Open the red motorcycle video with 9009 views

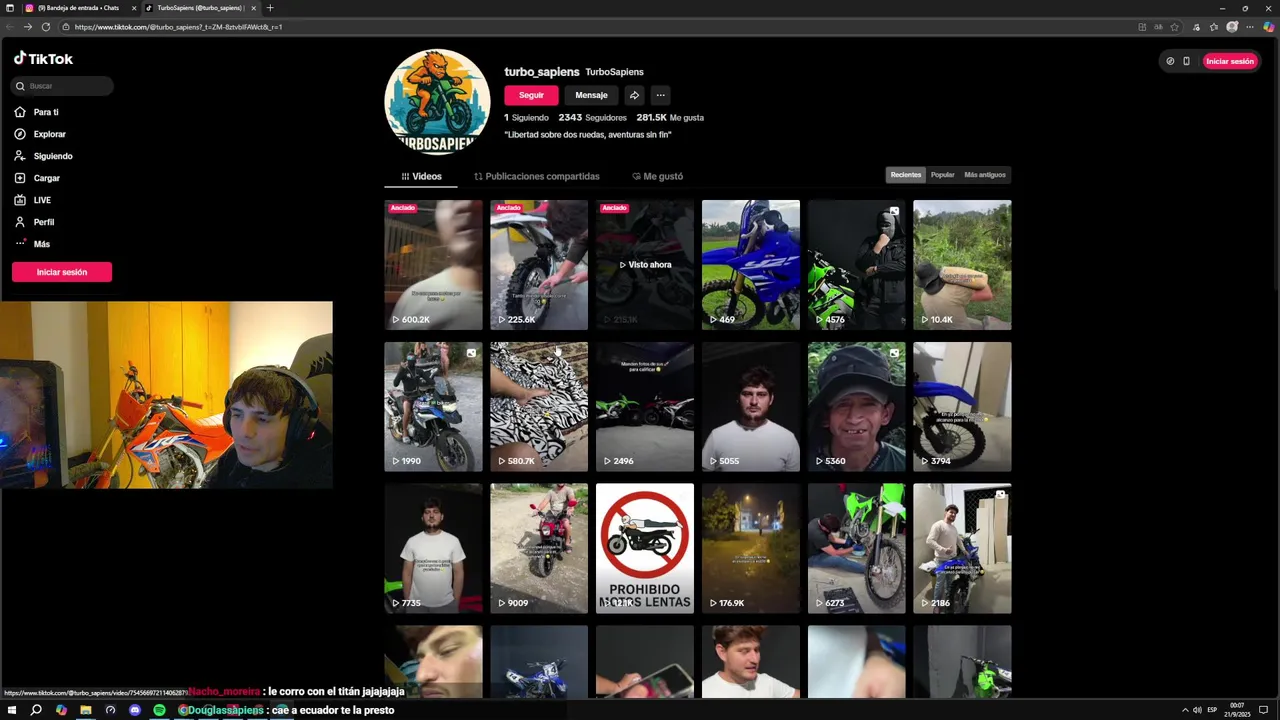pos(539,549)
